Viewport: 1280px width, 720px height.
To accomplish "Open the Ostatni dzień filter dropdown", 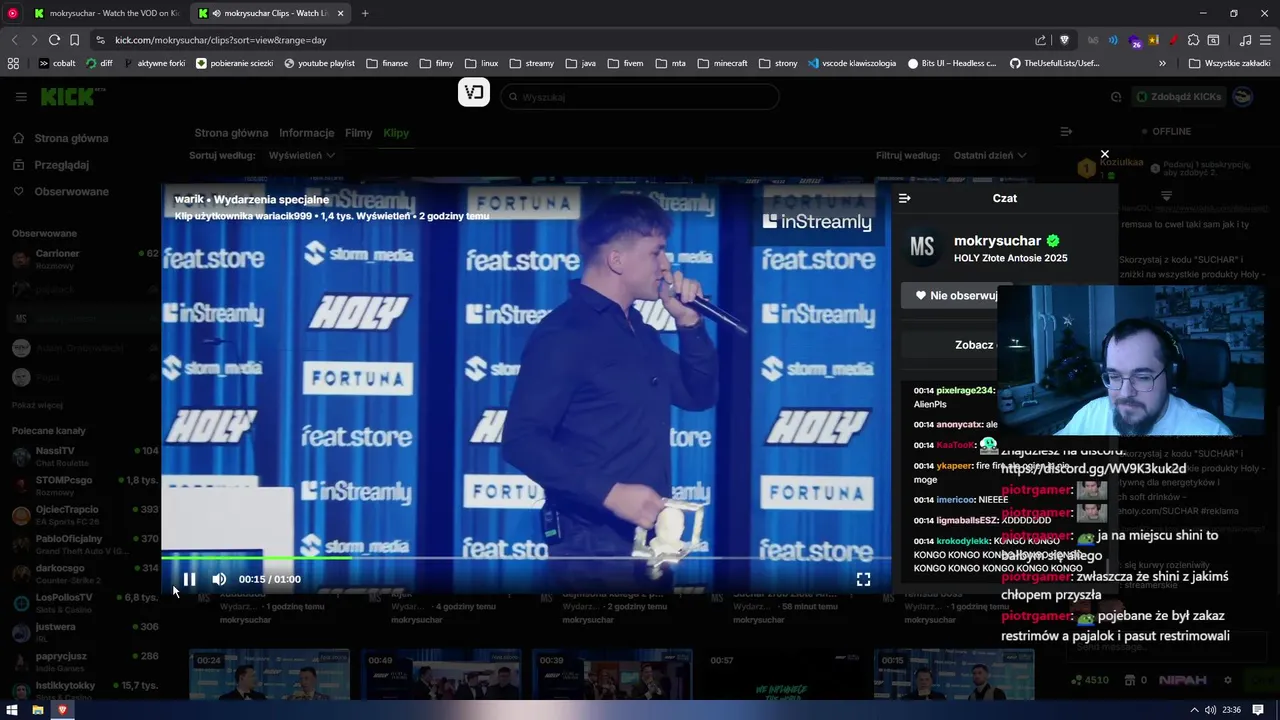I will 989,155.
